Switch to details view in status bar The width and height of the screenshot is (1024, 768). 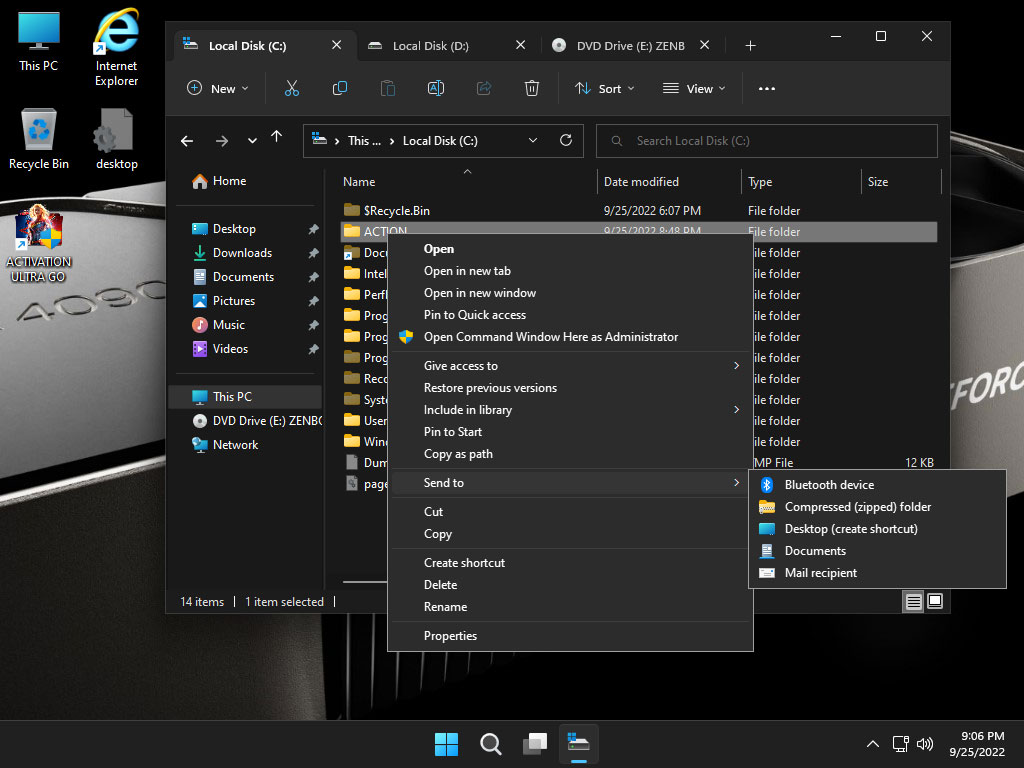point(913,601)
